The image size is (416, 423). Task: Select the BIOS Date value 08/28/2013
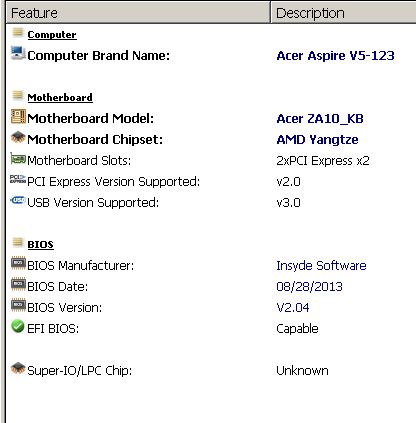tap(309, 286)
